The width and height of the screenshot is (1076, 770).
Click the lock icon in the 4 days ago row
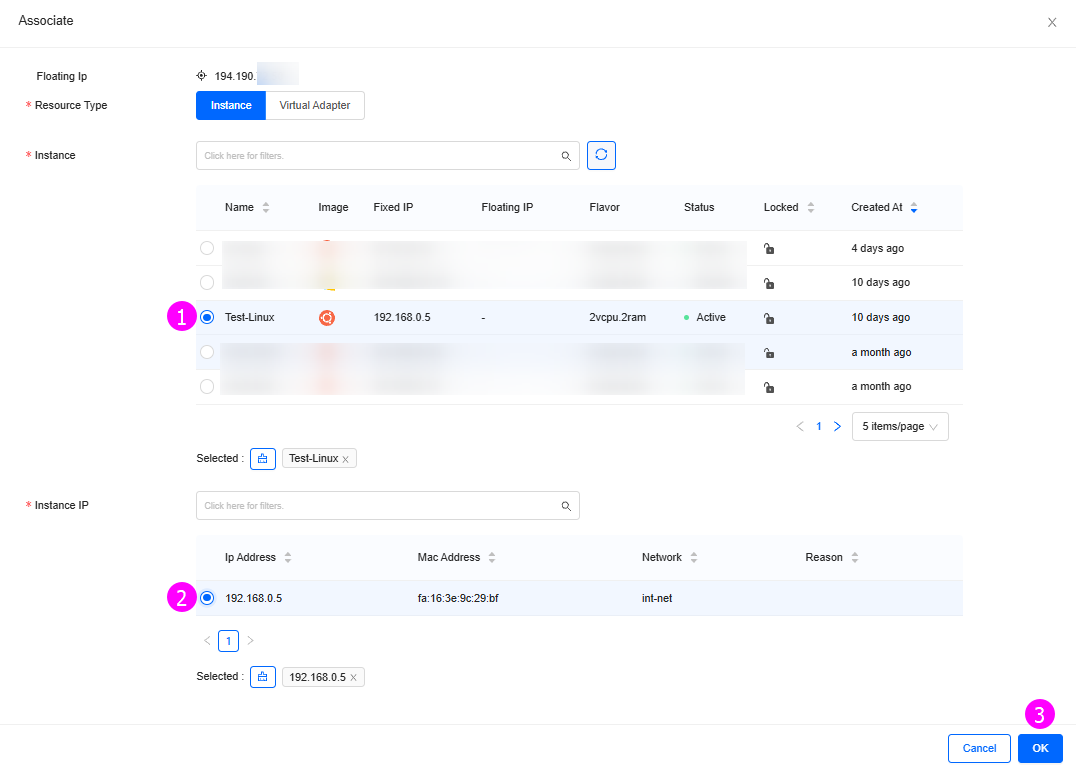click(769, 248)
